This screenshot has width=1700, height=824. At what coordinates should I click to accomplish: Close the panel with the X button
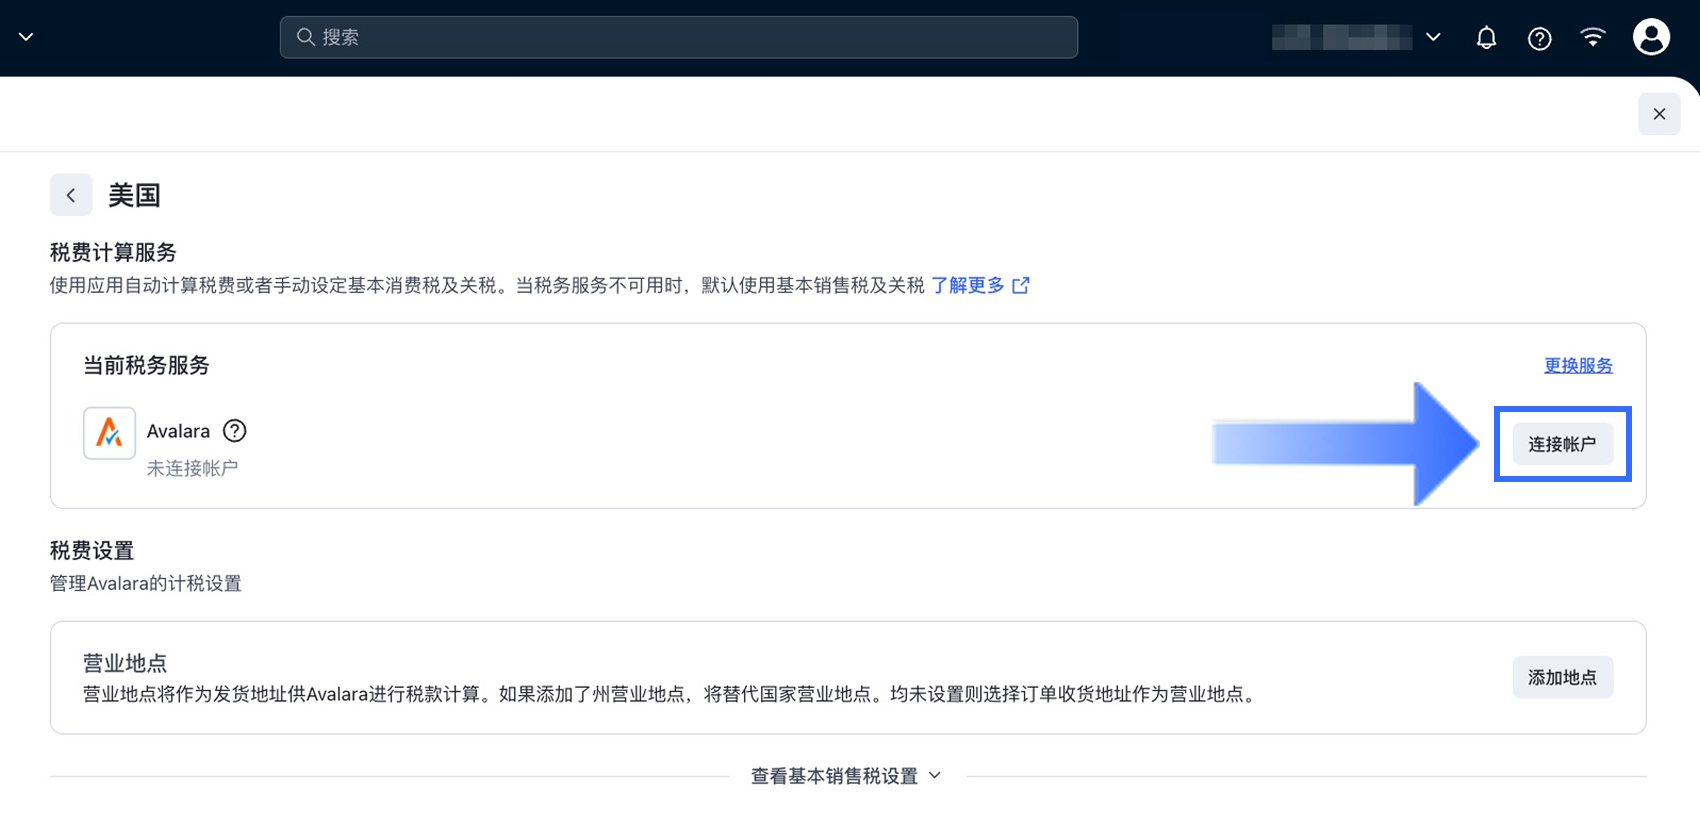click(1659, 114)
